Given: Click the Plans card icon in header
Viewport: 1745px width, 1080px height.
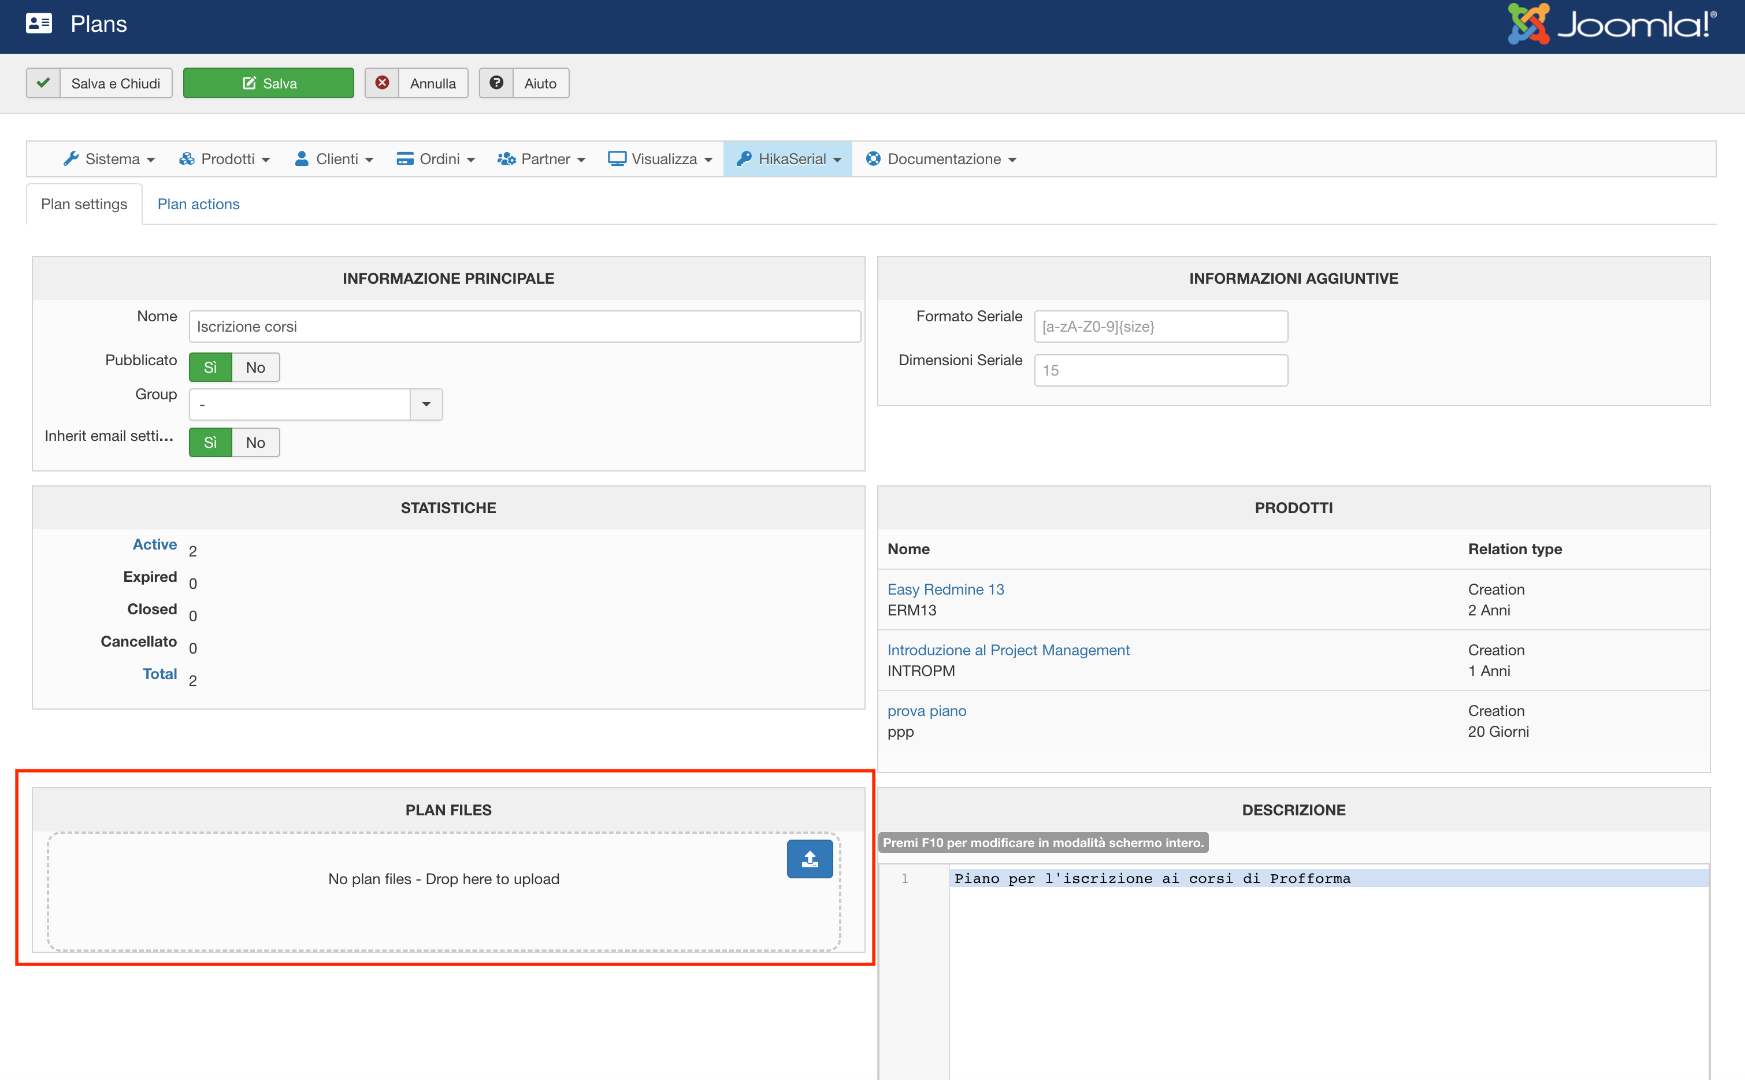Looking at the screenshot, I should click(x=39, y=24).
